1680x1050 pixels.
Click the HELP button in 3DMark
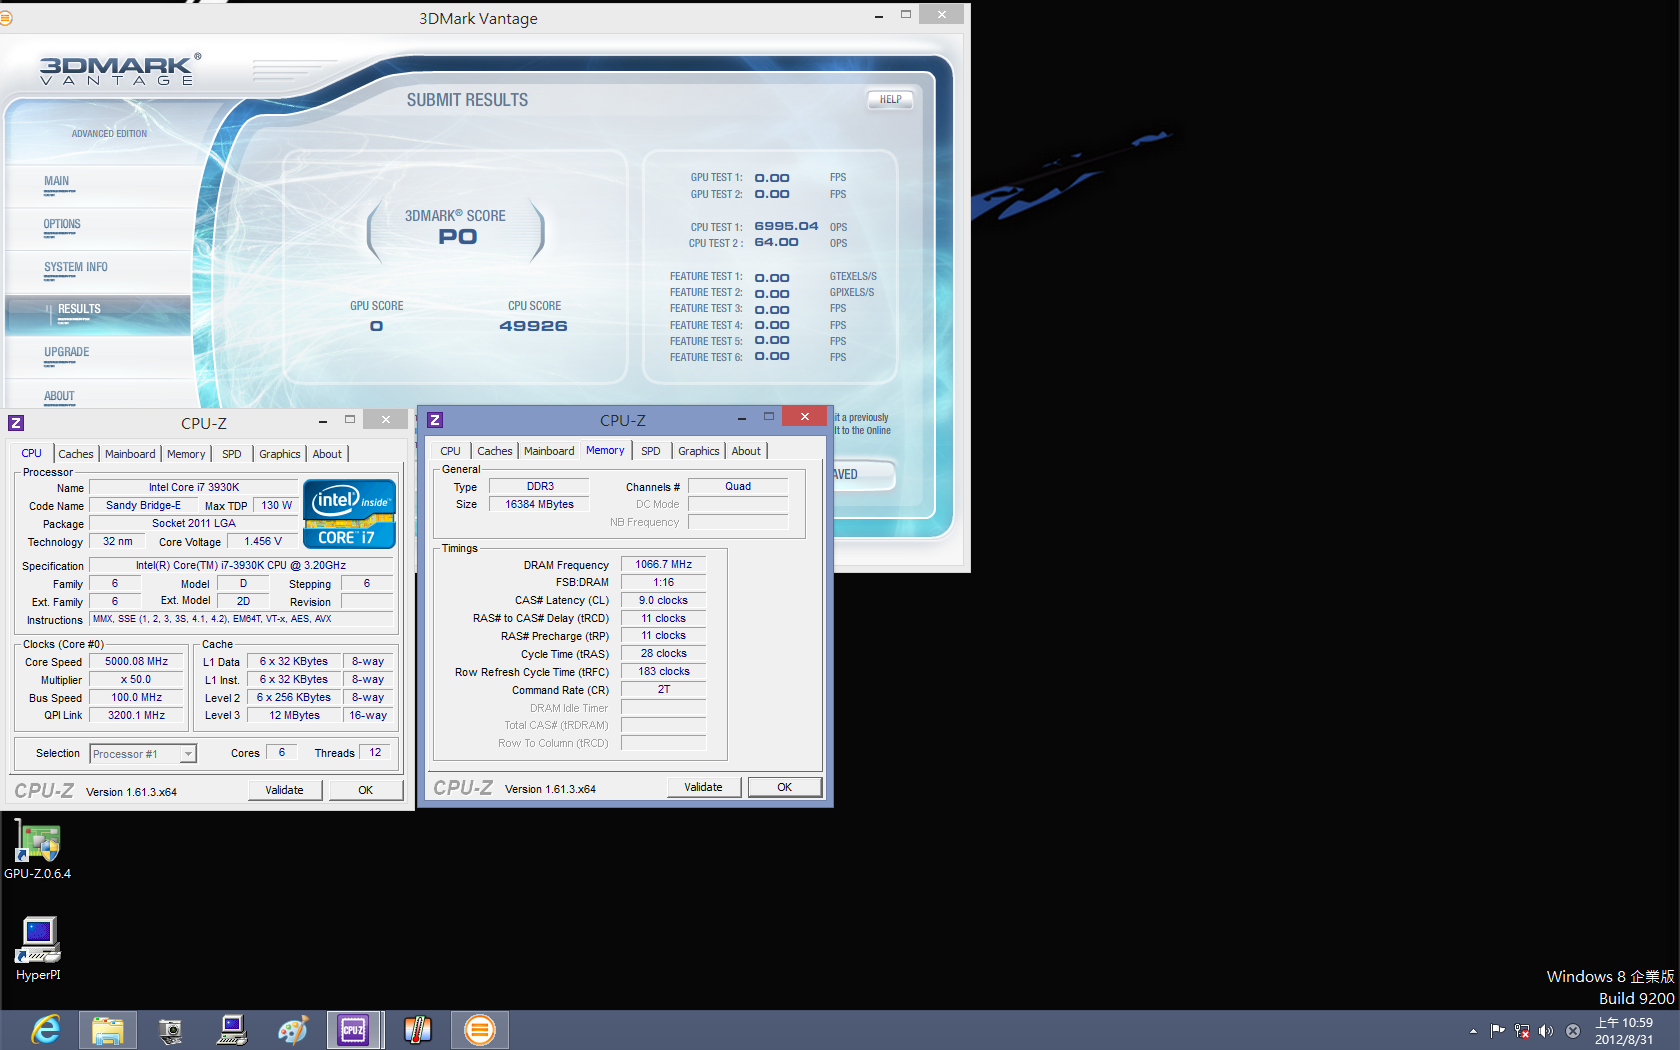pyautogui.click(x=890, y=100)
